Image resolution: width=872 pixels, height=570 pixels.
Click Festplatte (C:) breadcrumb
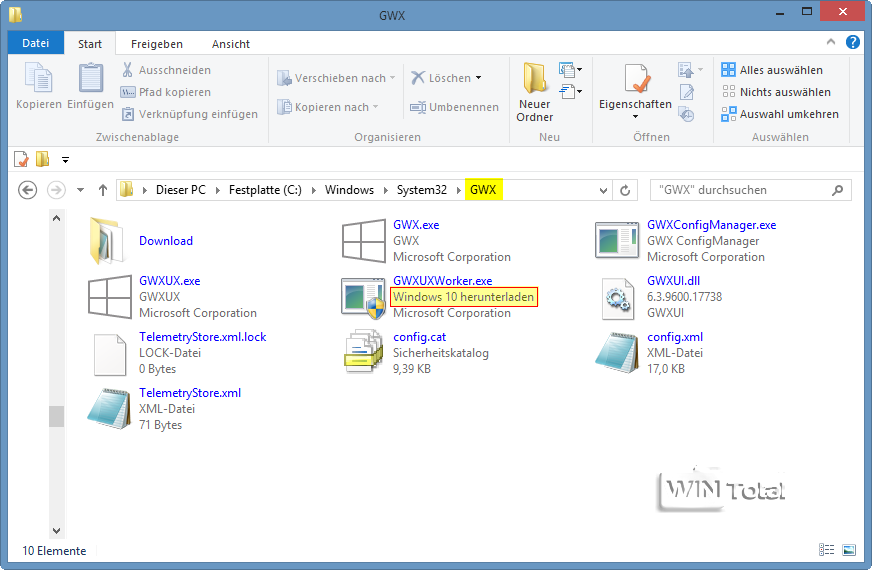pyautogui.click(x=265, y=190)
